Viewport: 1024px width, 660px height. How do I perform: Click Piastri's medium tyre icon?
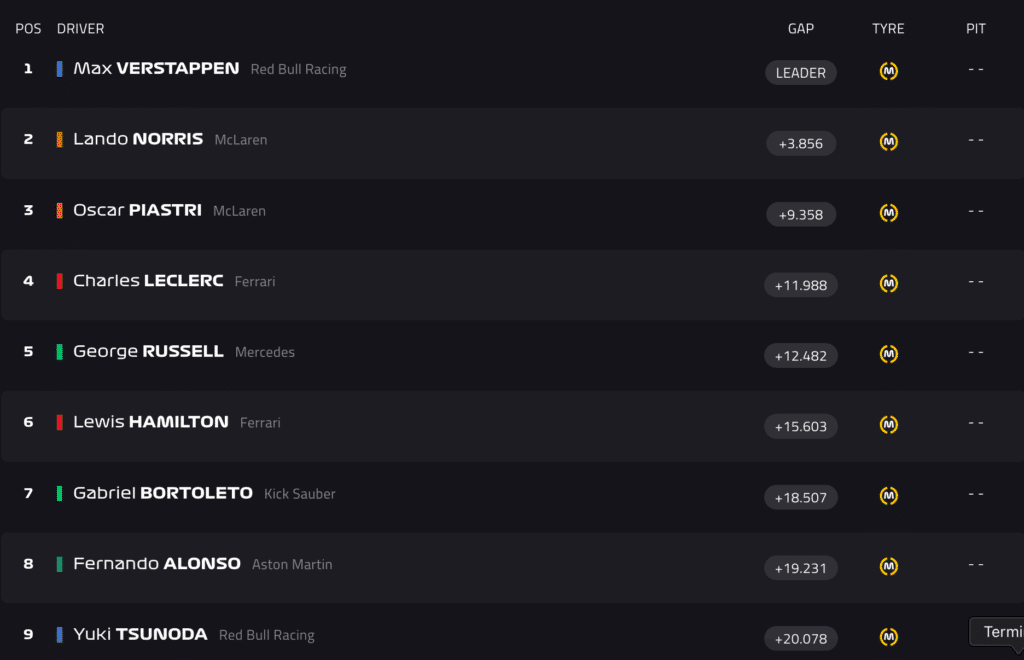click(888, 213)
